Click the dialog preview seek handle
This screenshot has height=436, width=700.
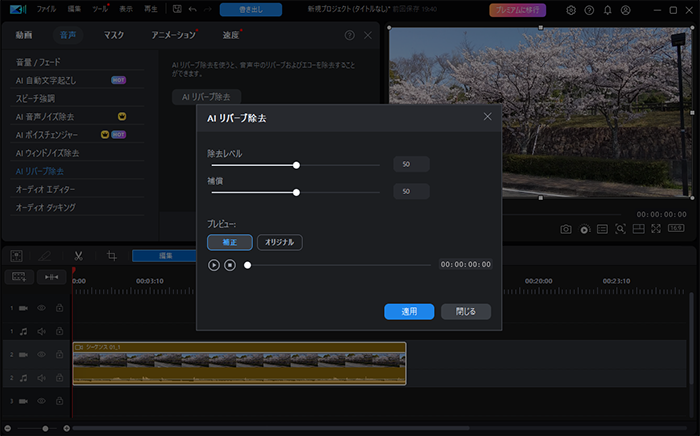[x=247, y=265]
